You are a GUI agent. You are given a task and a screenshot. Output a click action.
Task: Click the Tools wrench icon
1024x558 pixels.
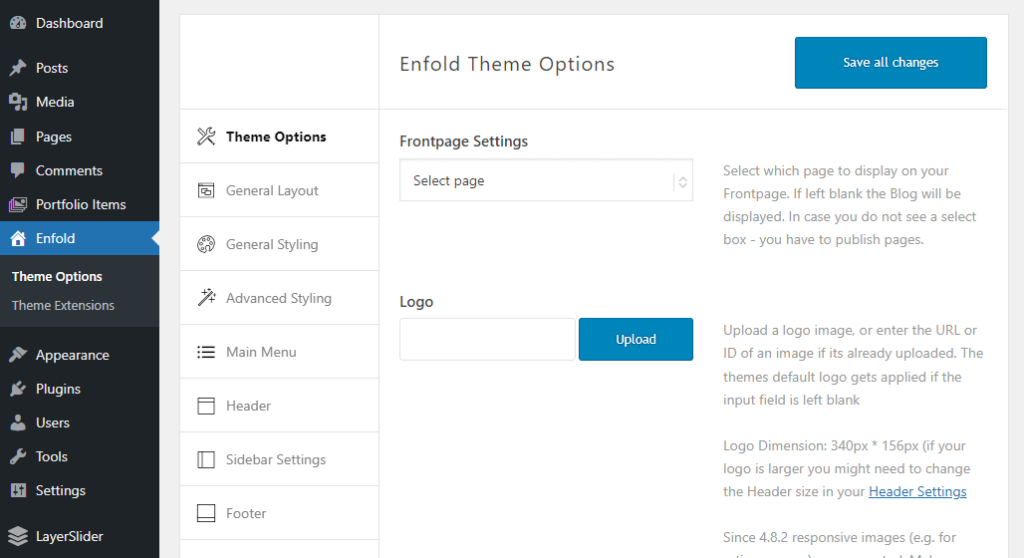click(18, 456)
